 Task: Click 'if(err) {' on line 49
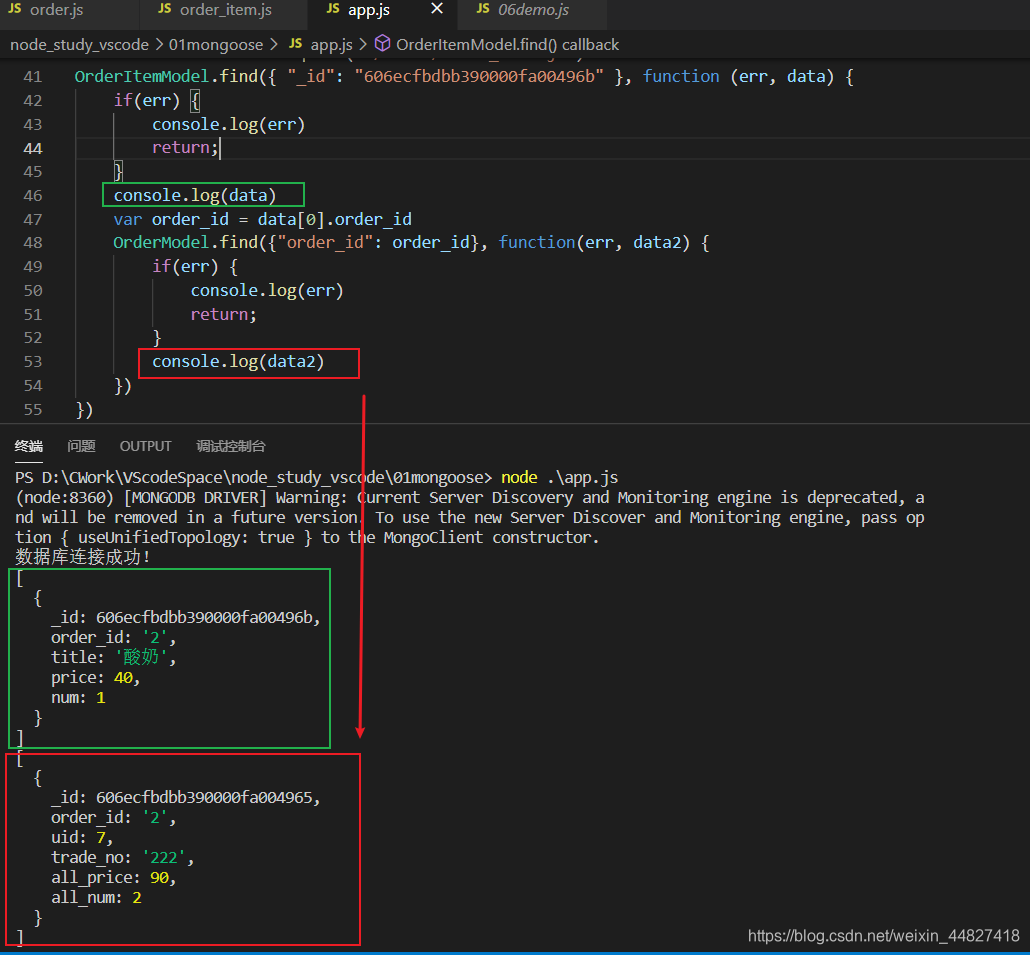(195, 267)
